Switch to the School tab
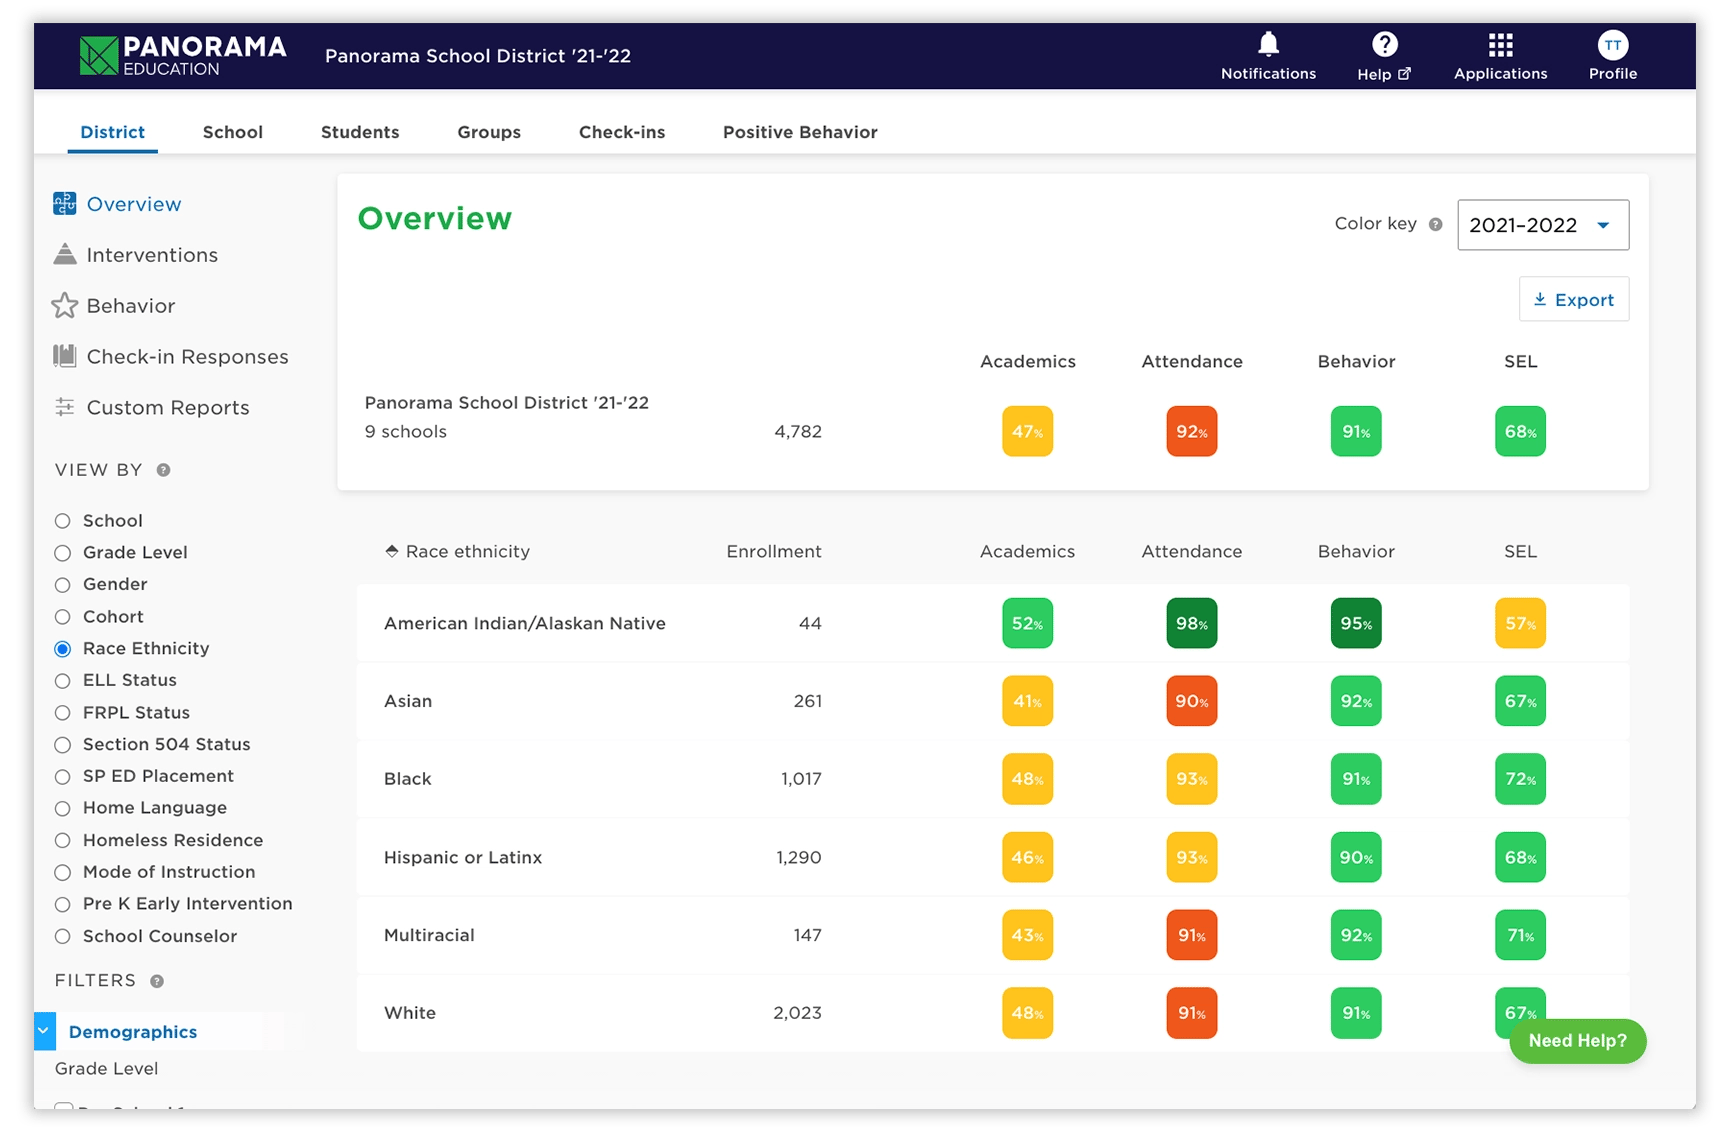Image resolution: width=1730 pixels, height=1132 pixels. tap(232, 132)
